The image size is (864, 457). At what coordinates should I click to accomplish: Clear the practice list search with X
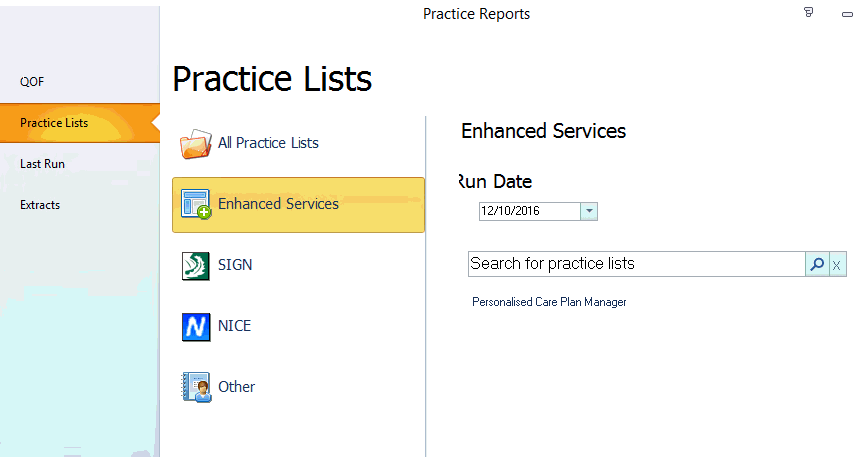click(x=837, y=264)
